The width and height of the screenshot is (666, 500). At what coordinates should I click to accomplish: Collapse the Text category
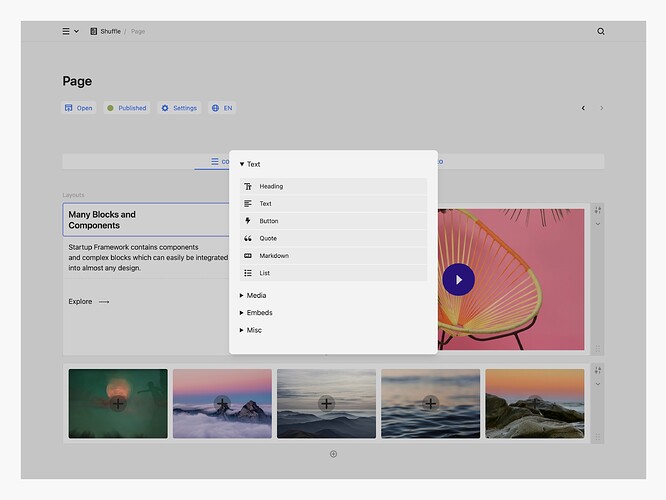click(250, 164)
